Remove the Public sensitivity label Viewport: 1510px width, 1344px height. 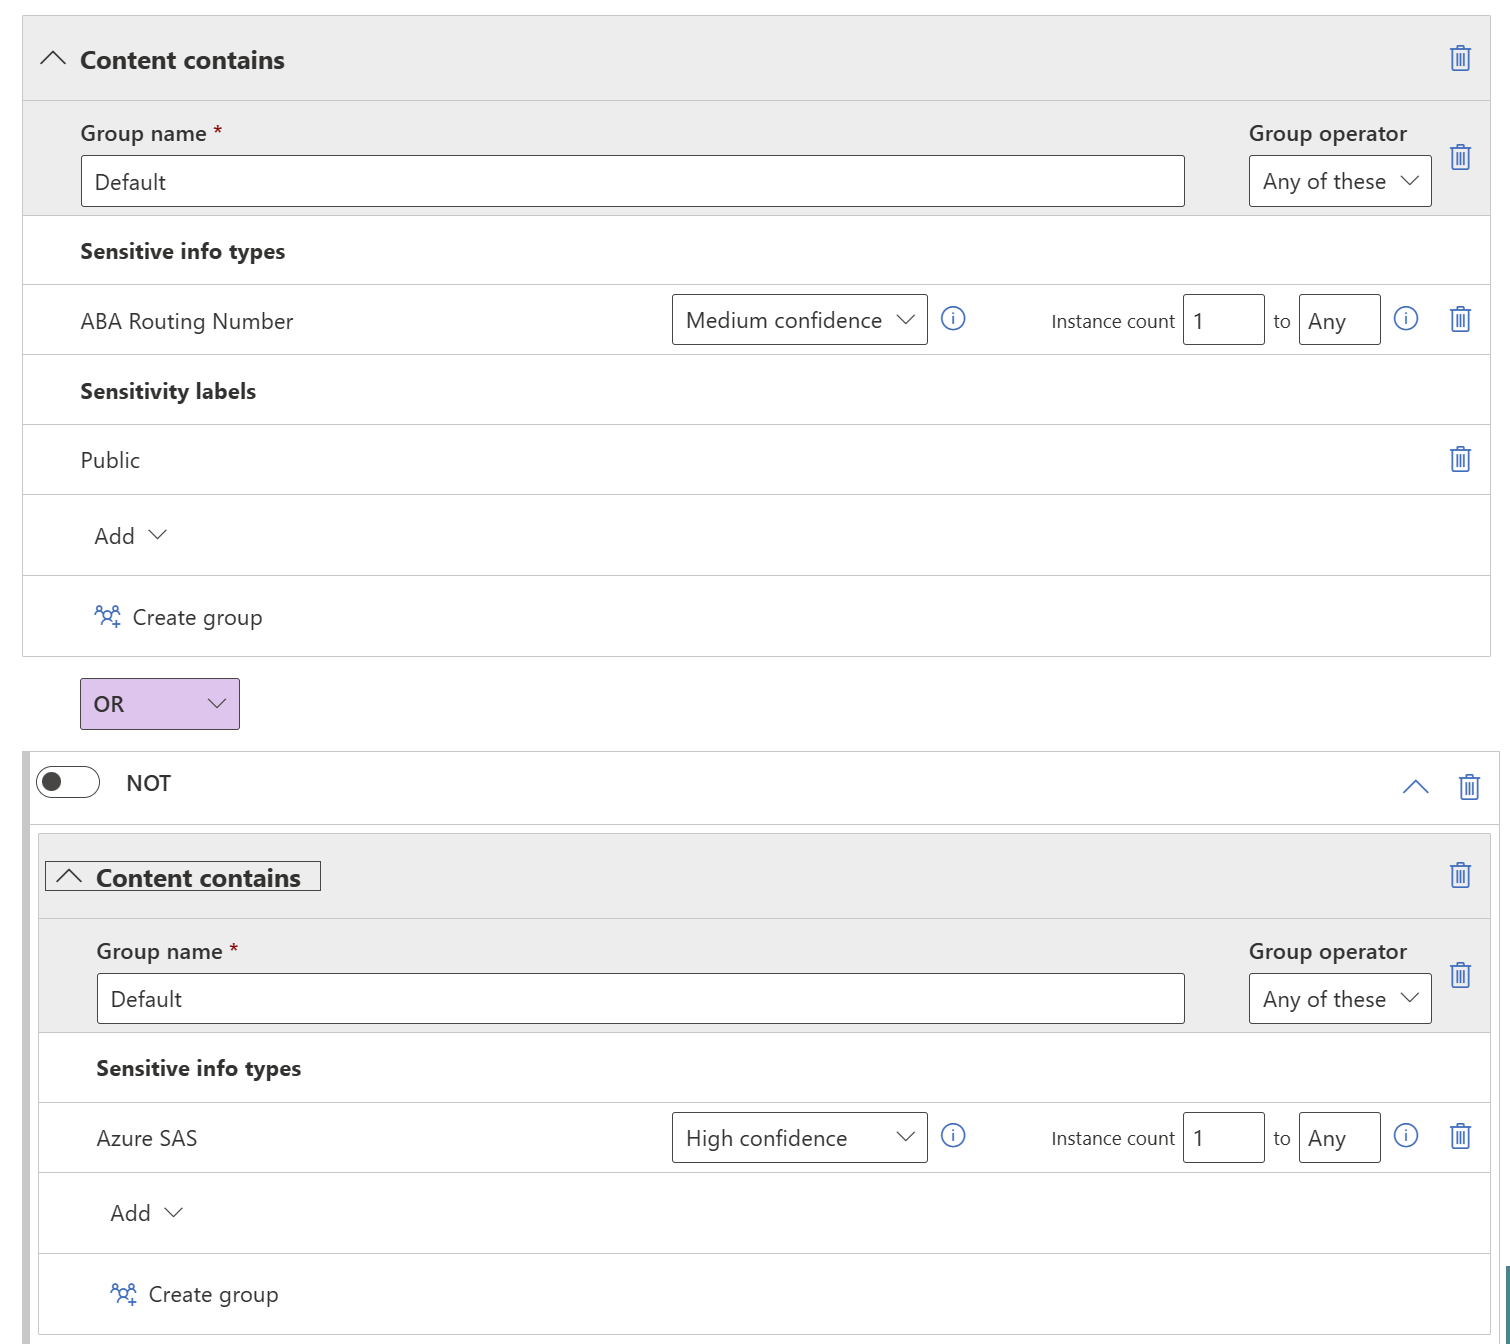[x=1459, y=459]
